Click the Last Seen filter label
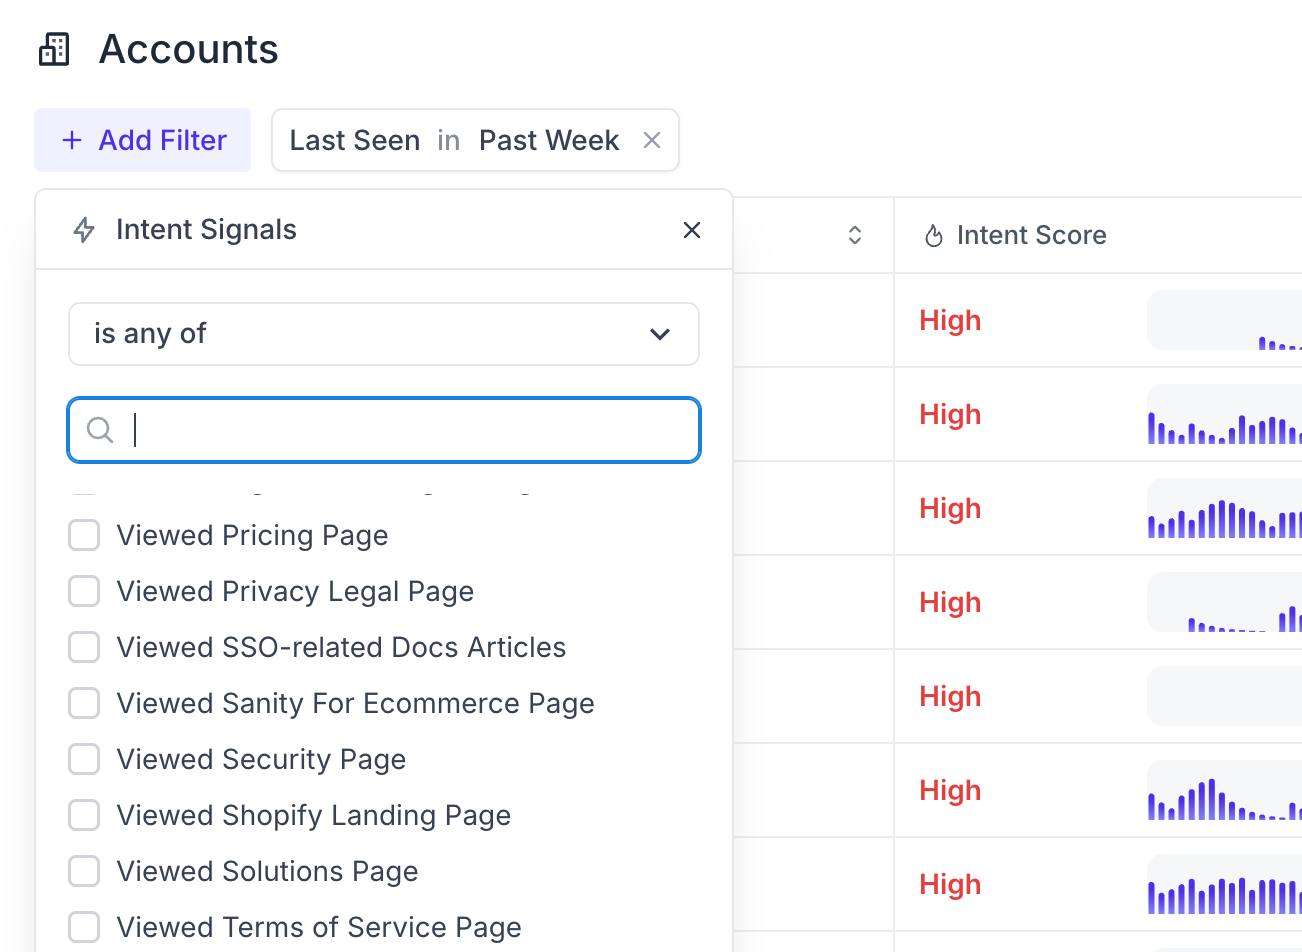This screenshot has width=1302, height=952. [355, 141]
